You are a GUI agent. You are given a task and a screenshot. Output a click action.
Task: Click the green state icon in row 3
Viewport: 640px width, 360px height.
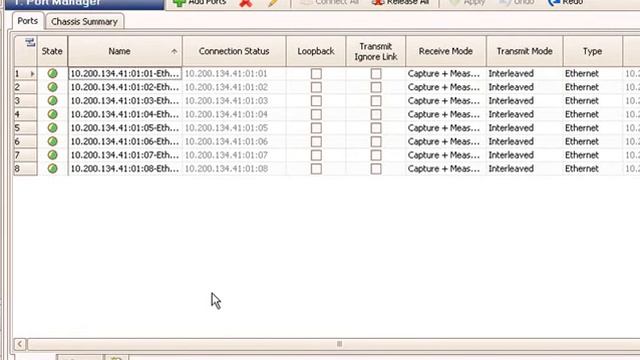(x=52, y=100)
